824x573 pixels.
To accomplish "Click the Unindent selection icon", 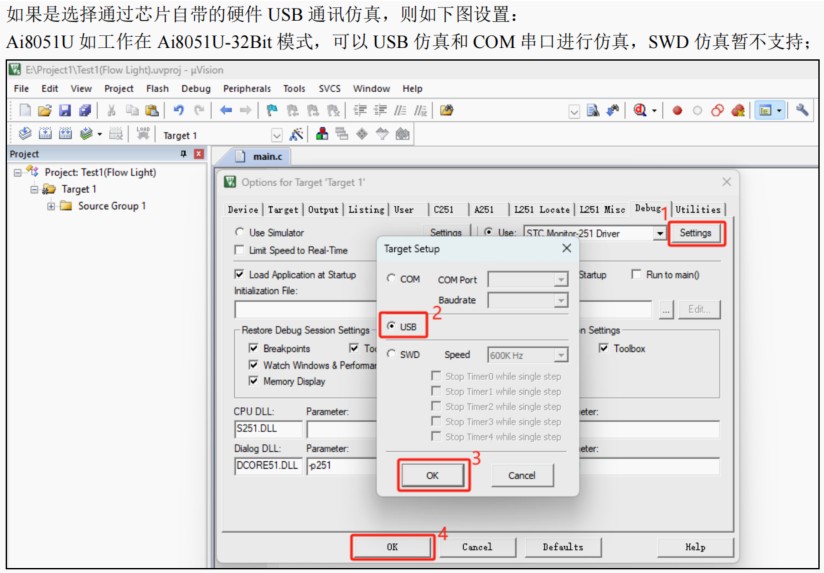I will (380, 110).
